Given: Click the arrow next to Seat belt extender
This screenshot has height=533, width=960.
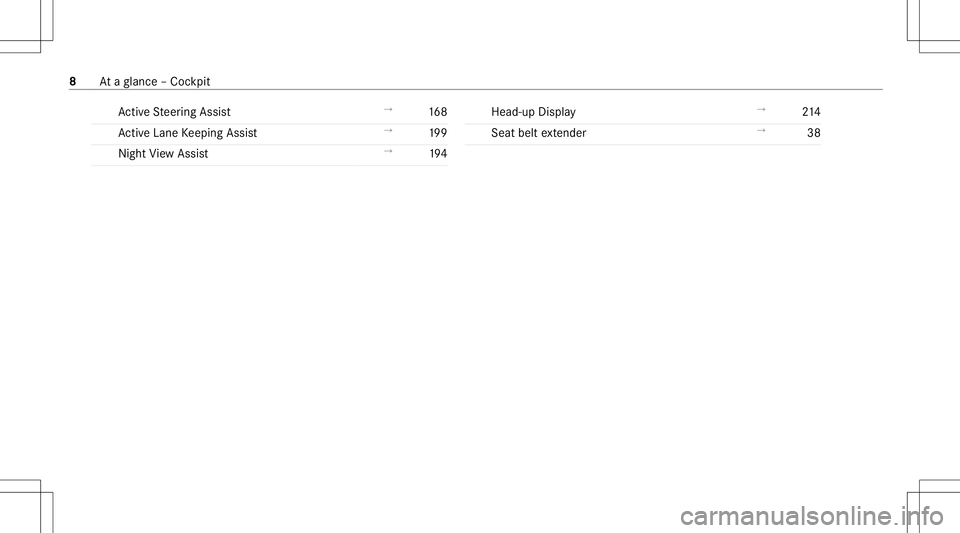Looking at the screenshot, I should (761, 130).
